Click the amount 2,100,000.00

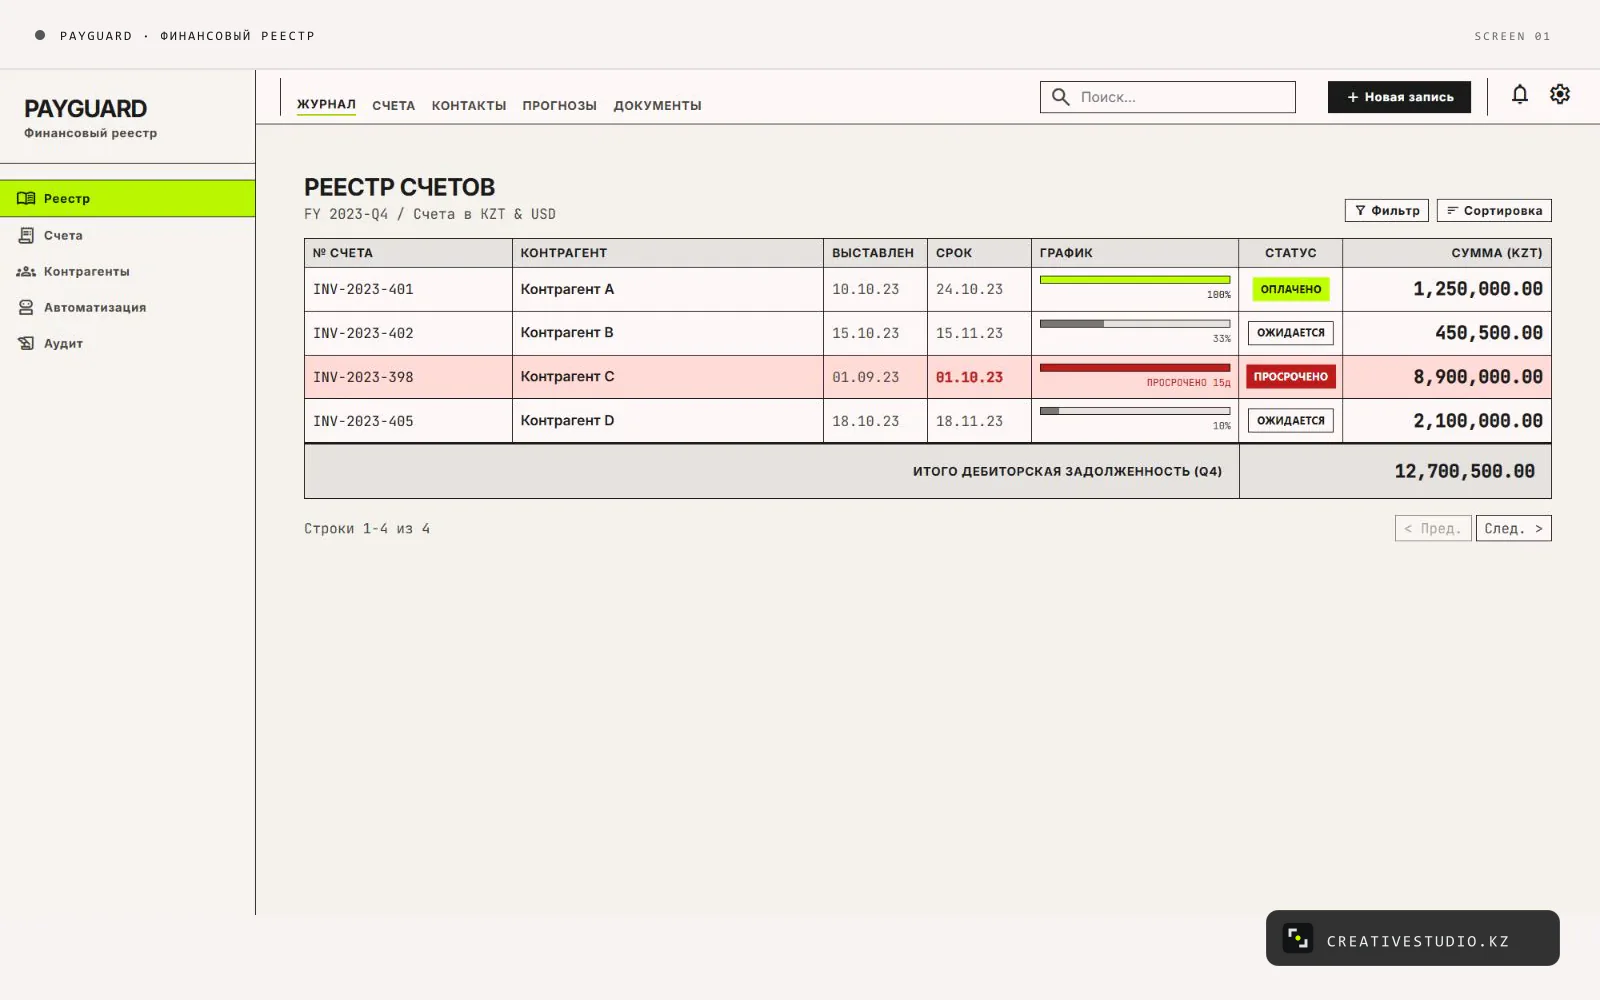click(x=1478, y=421)
